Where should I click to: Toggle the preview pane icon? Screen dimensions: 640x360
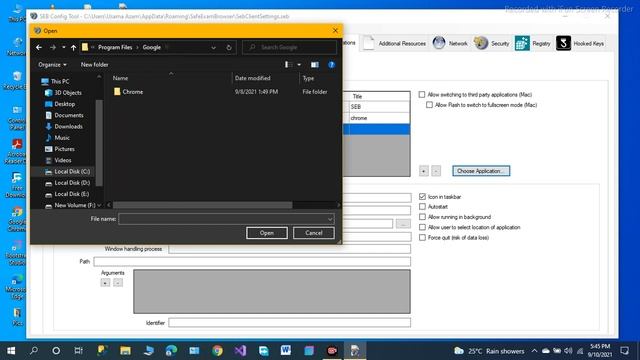315,64
